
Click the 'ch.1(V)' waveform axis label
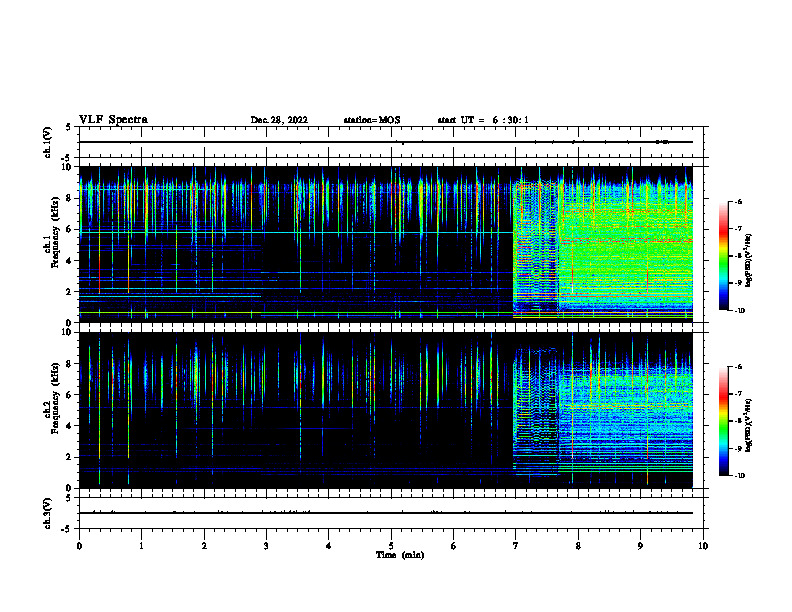click(47, 142)
